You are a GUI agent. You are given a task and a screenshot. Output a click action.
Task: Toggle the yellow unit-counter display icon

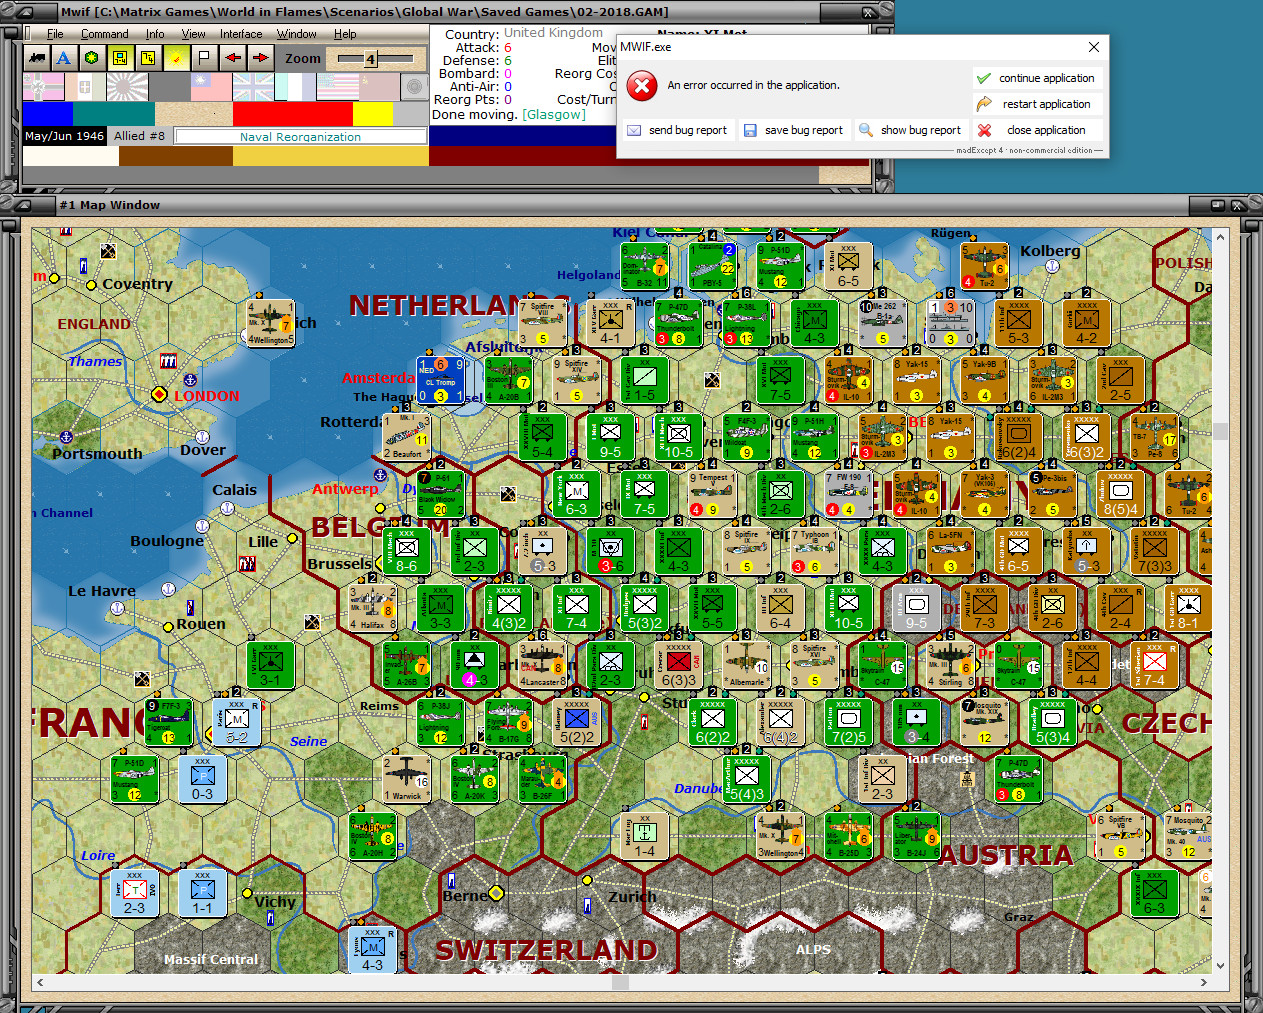pos(120,58)
